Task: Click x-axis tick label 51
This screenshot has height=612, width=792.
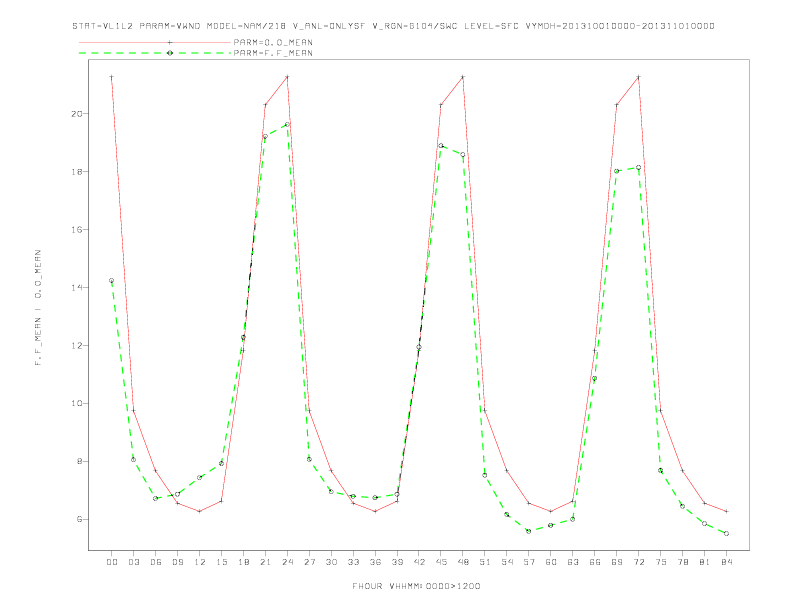Action: (485, 562)
